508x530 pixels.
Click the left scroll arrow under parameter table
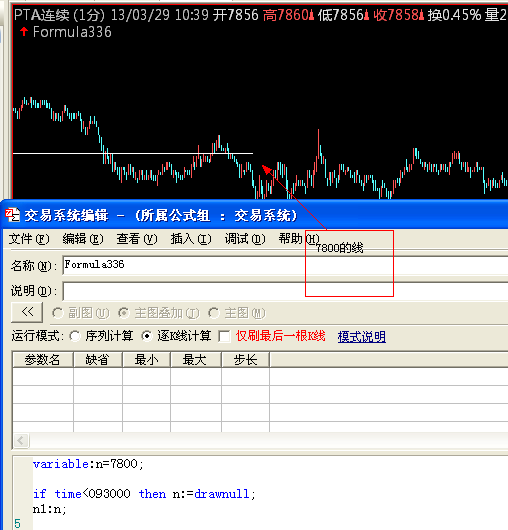coord(21,440)
